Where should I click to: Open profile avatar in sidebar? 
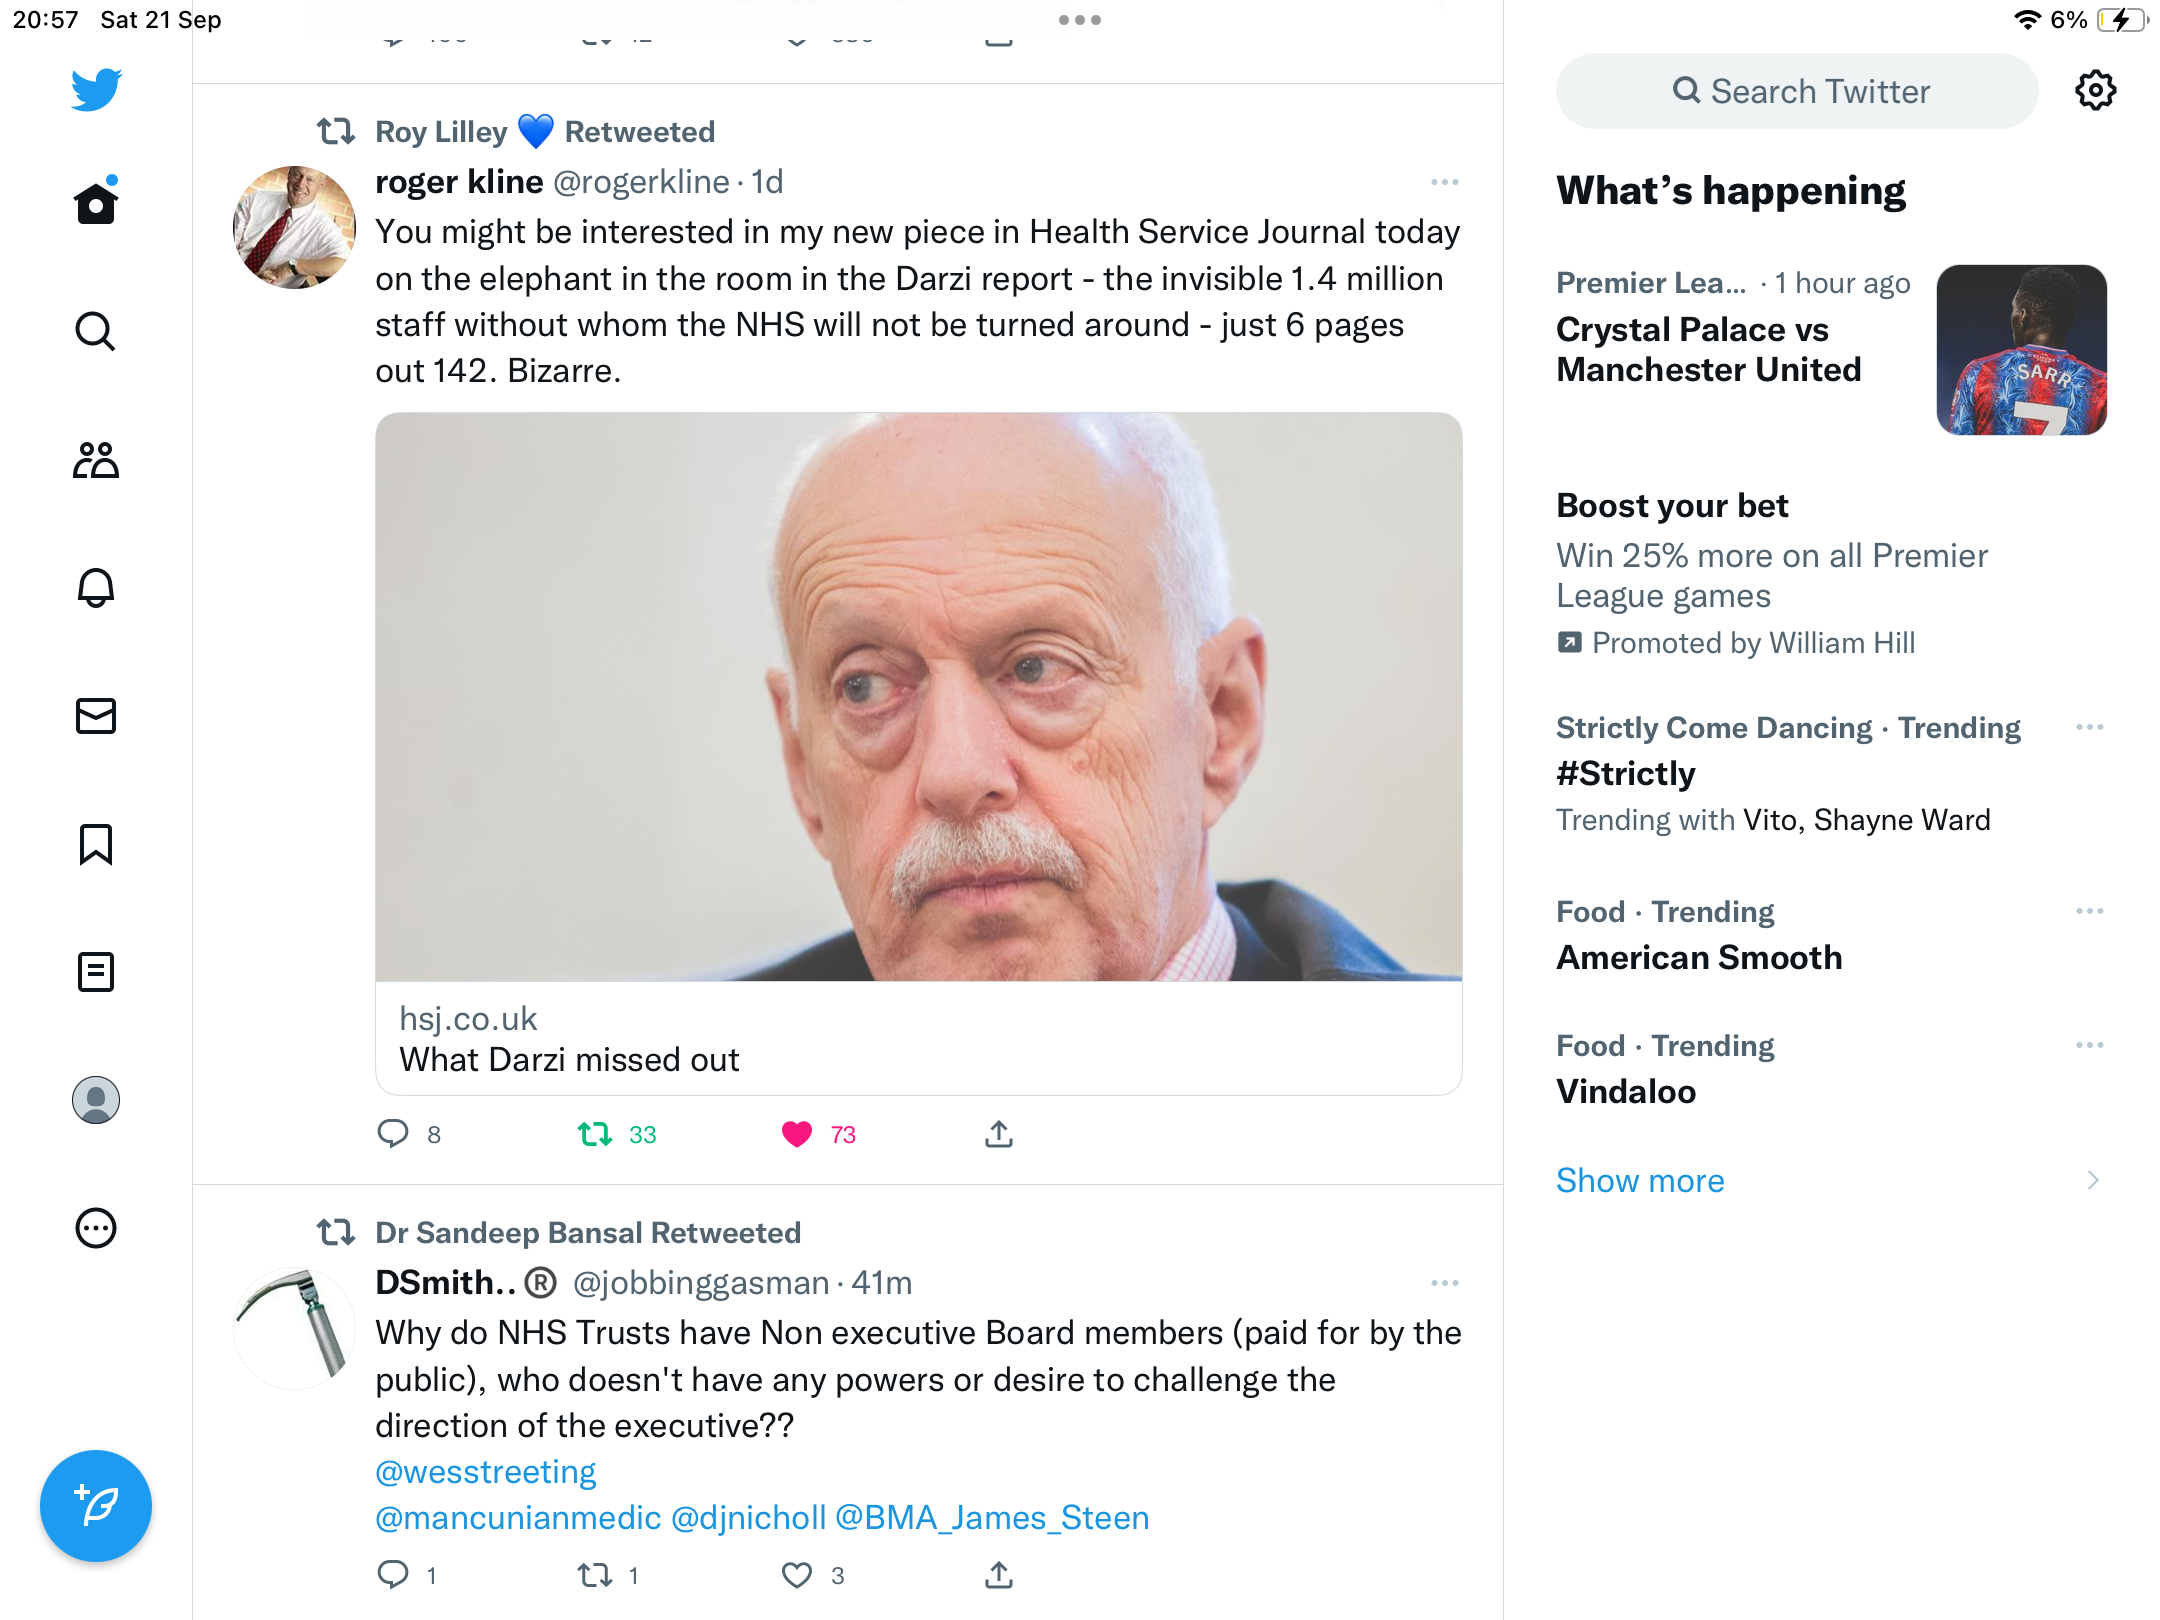96,1100
